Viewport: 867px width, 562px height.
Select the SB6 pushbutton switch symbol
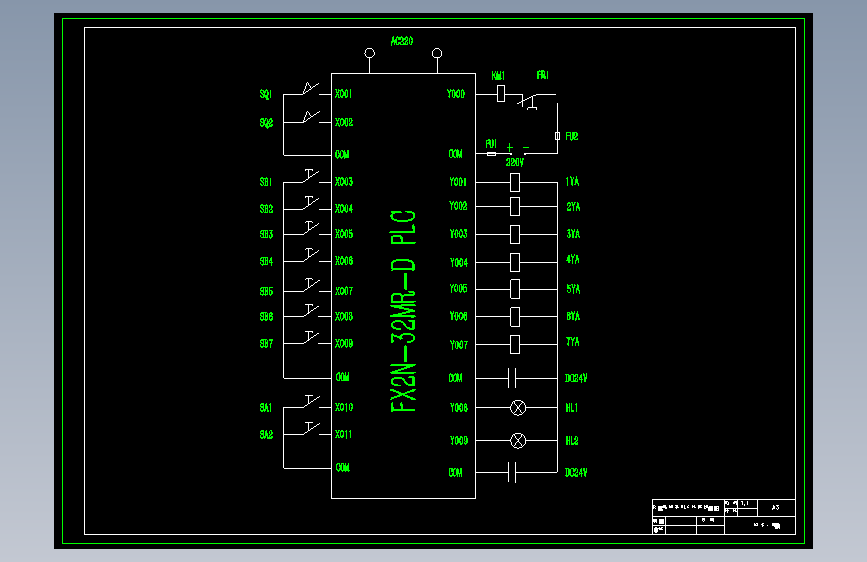[311, 310]
